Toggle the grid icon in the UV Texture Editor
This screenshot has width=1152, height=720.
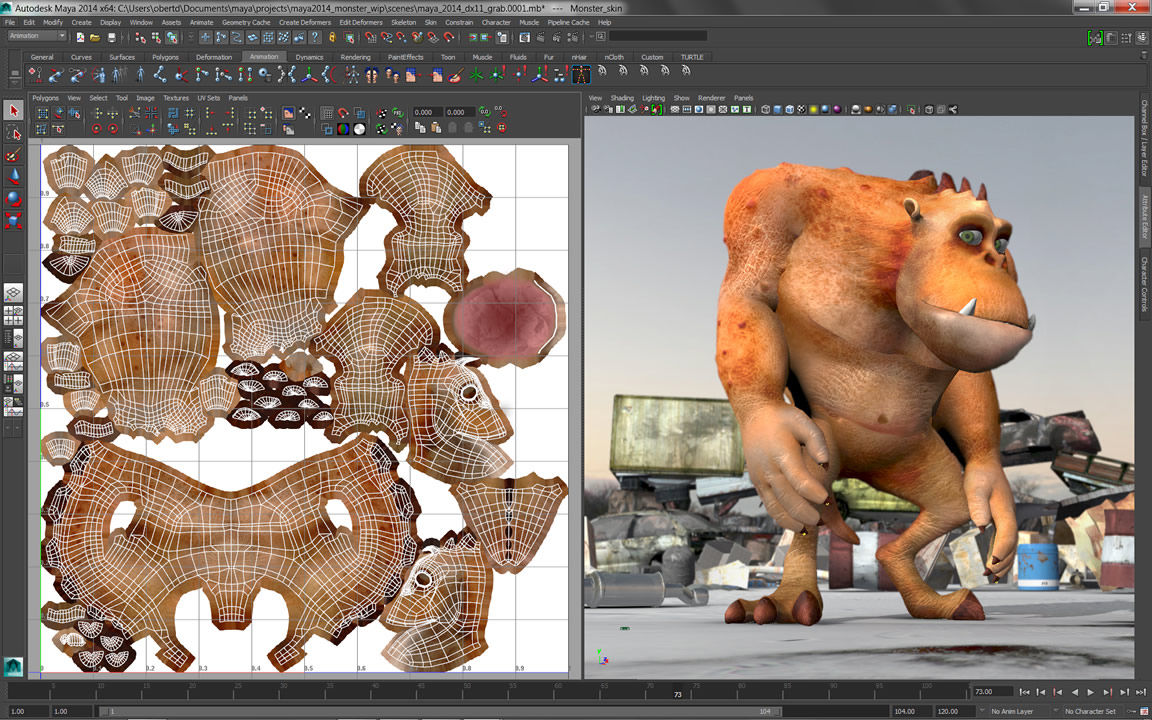click(327, 113)
